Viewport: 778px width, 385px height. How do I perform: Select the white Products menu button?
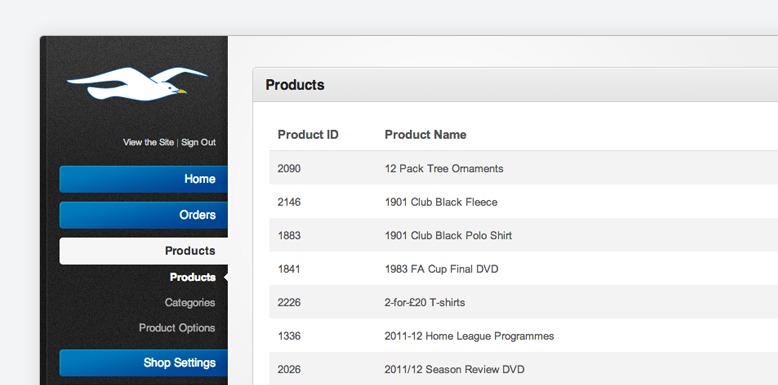(144, 251)
